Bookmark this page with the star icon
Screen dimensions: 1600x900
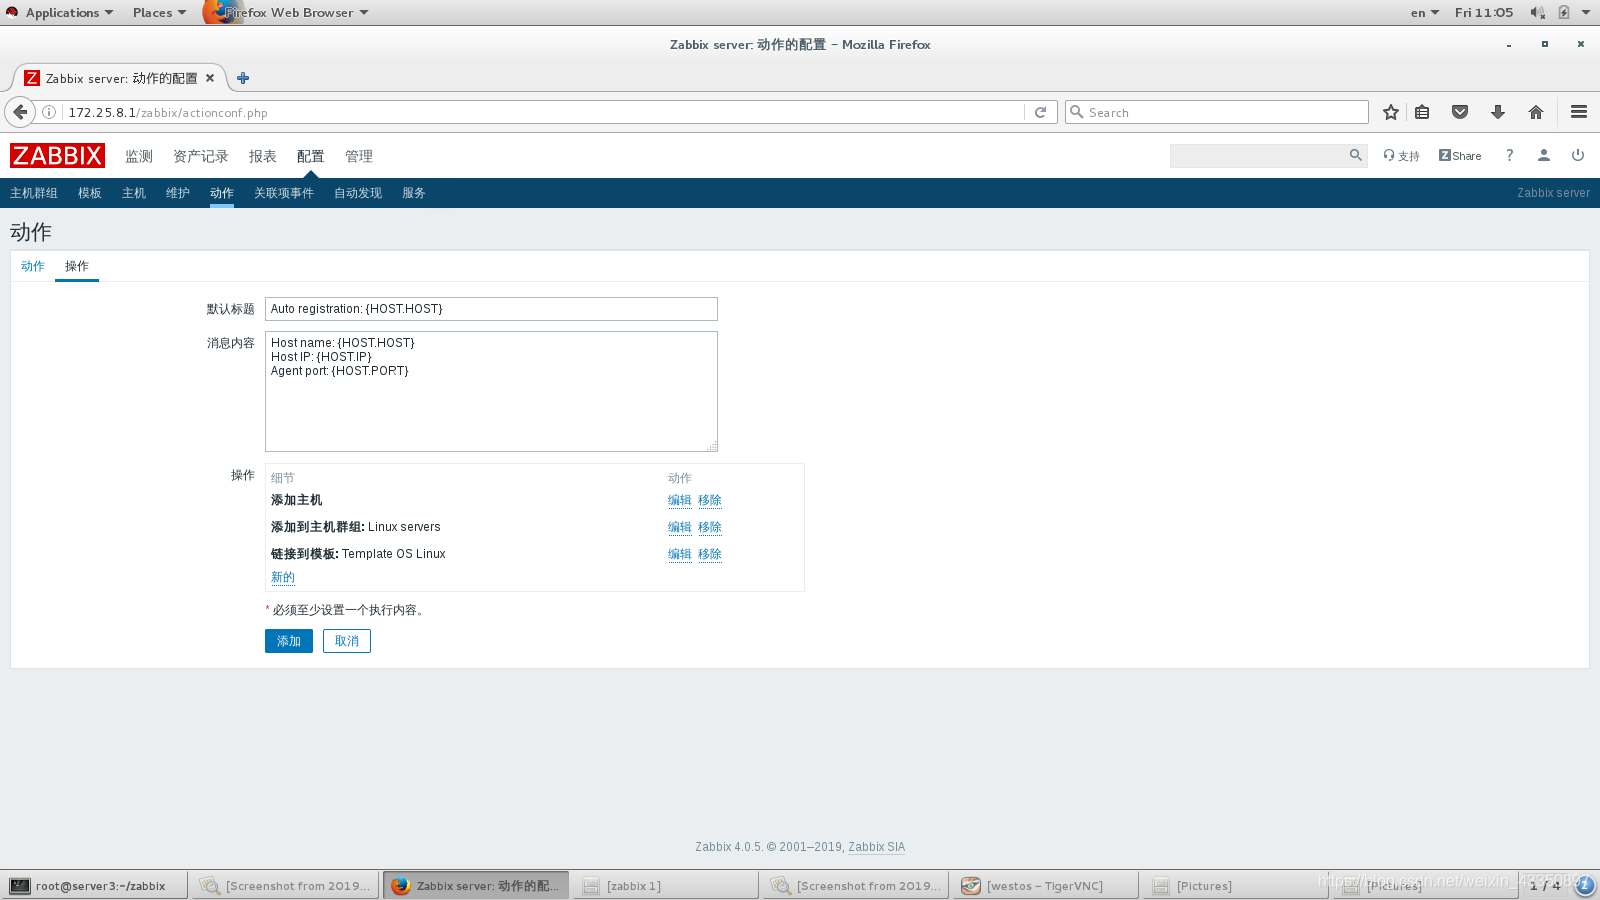point(1390,112)
